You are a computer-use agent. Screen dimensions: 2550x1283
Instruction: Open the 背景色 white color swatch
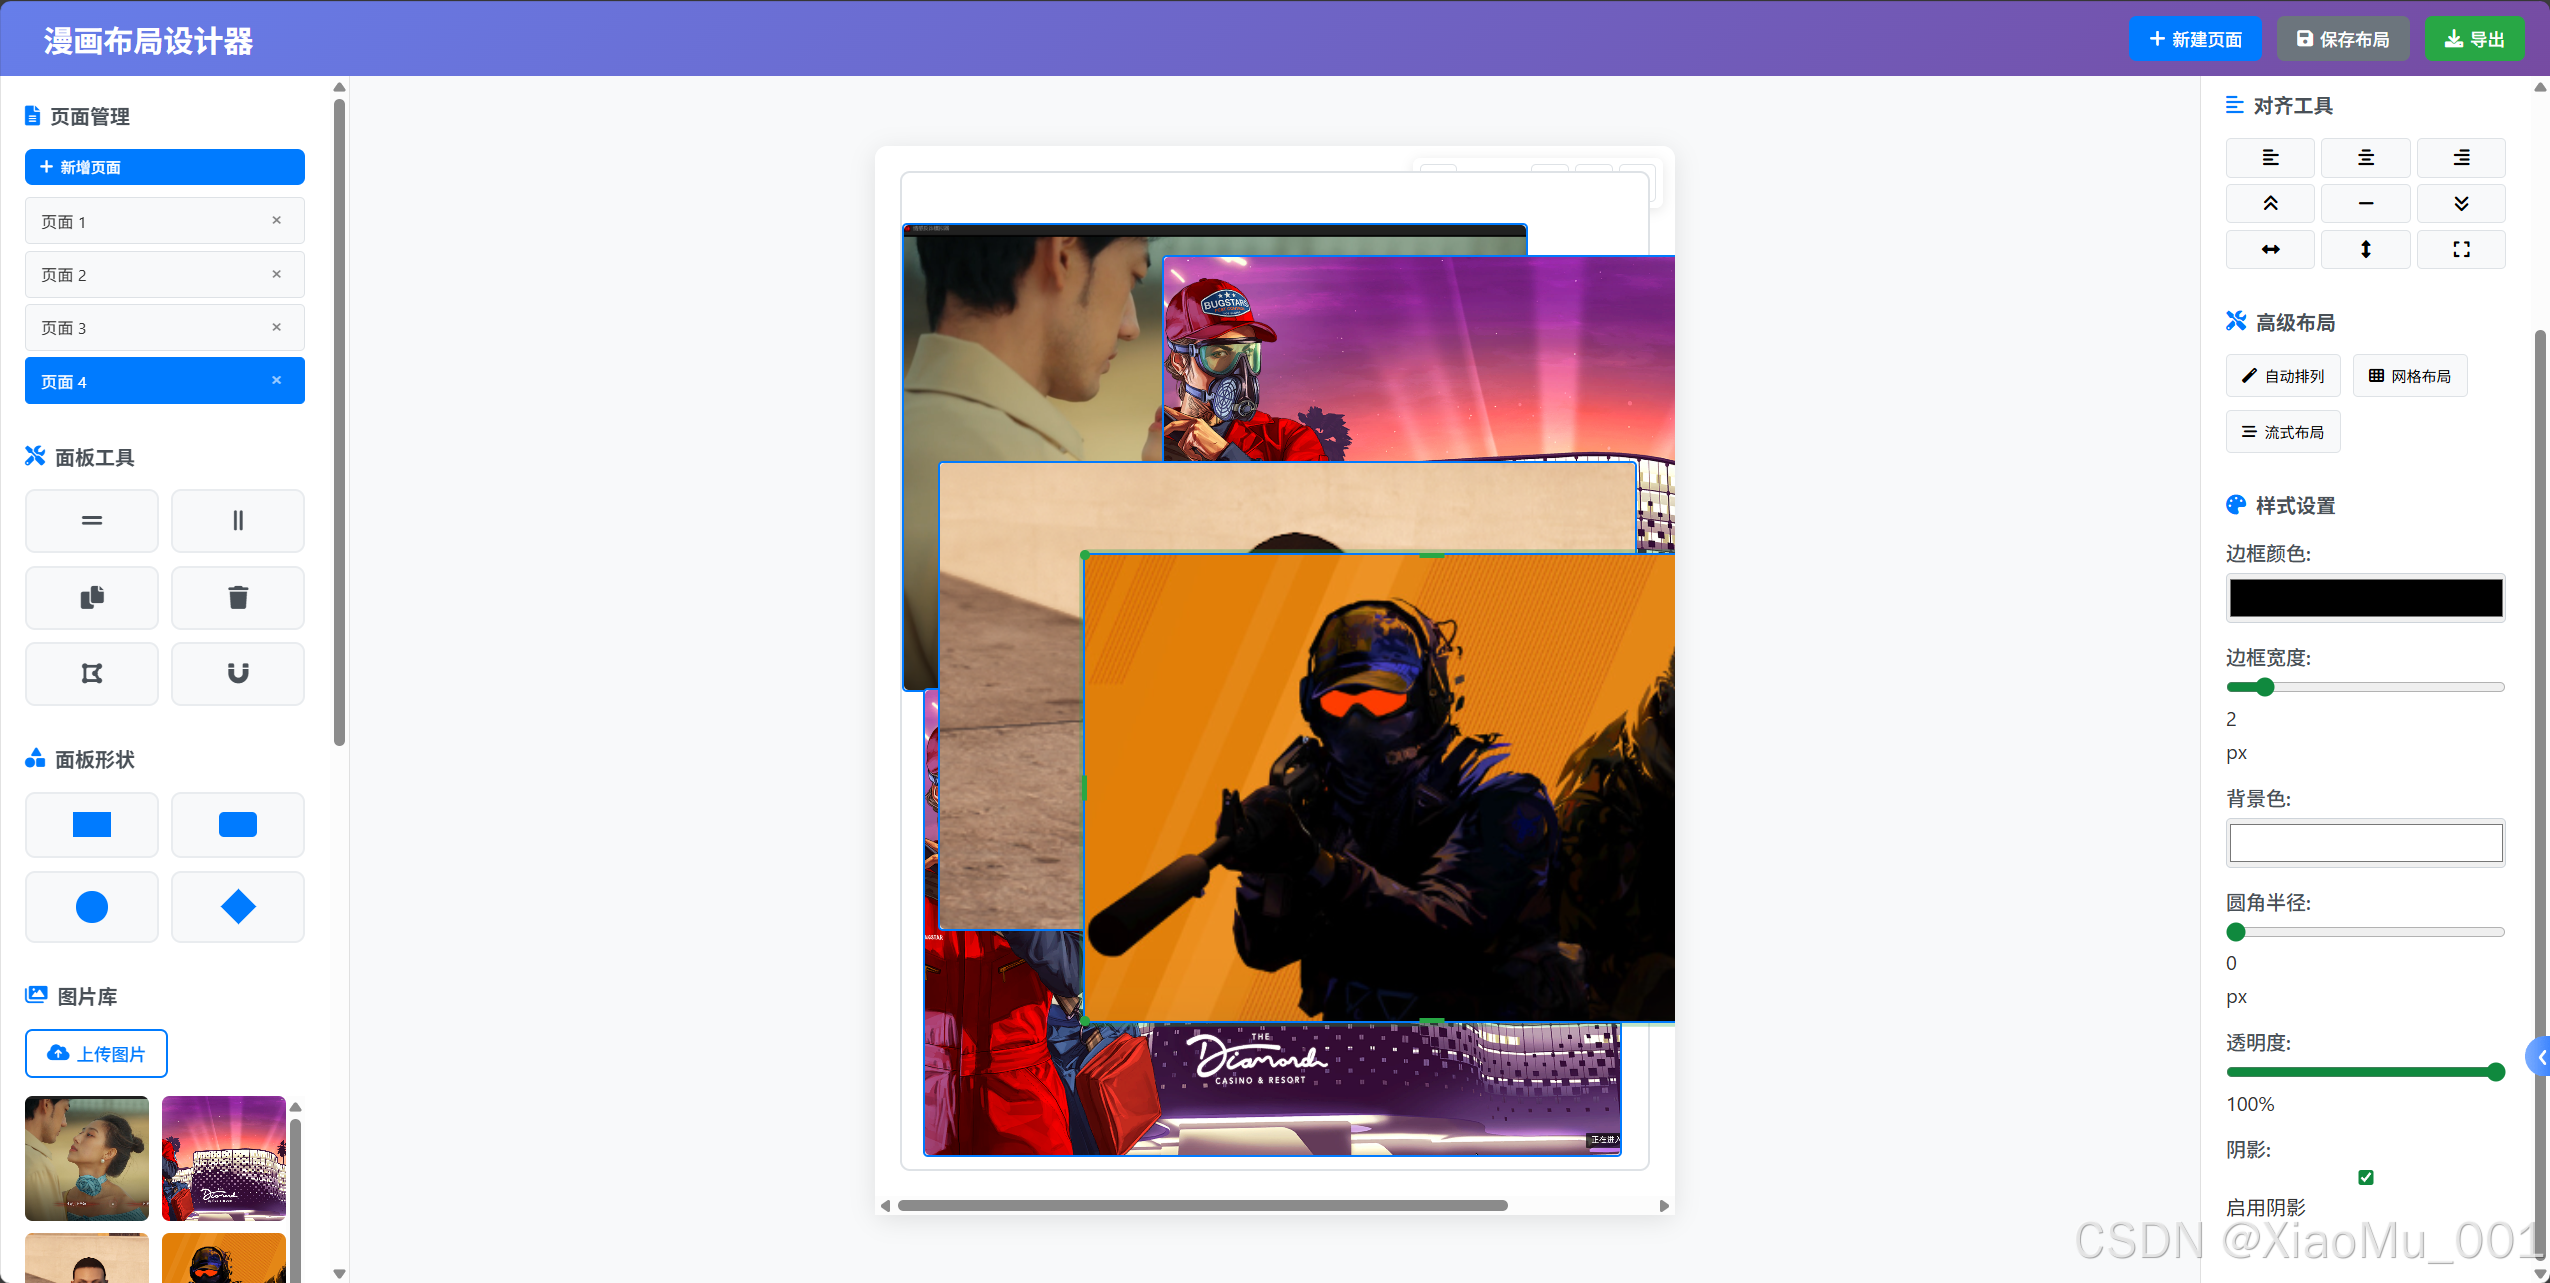click(2366, 843)
